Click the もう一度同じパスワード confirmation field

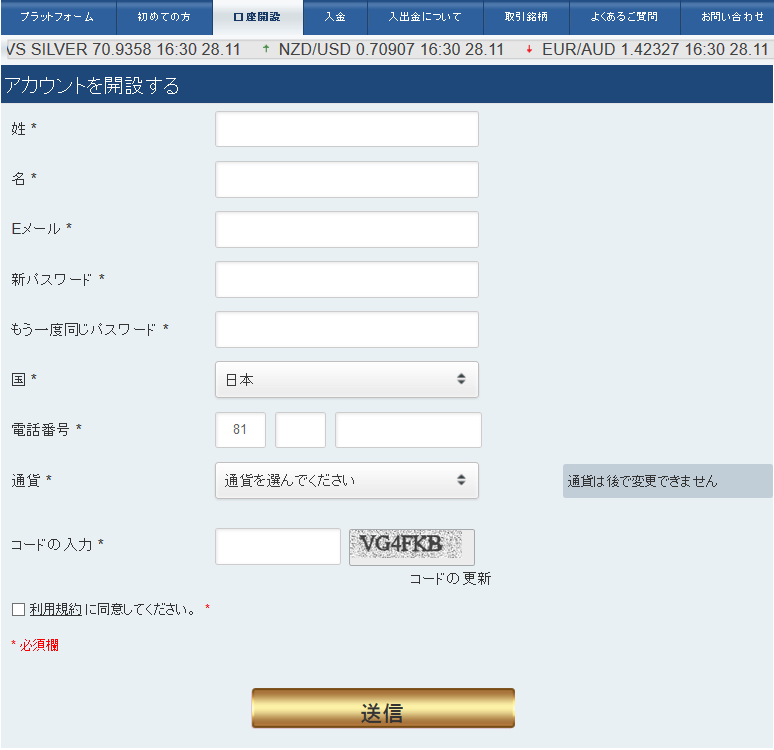pos(347,329)
